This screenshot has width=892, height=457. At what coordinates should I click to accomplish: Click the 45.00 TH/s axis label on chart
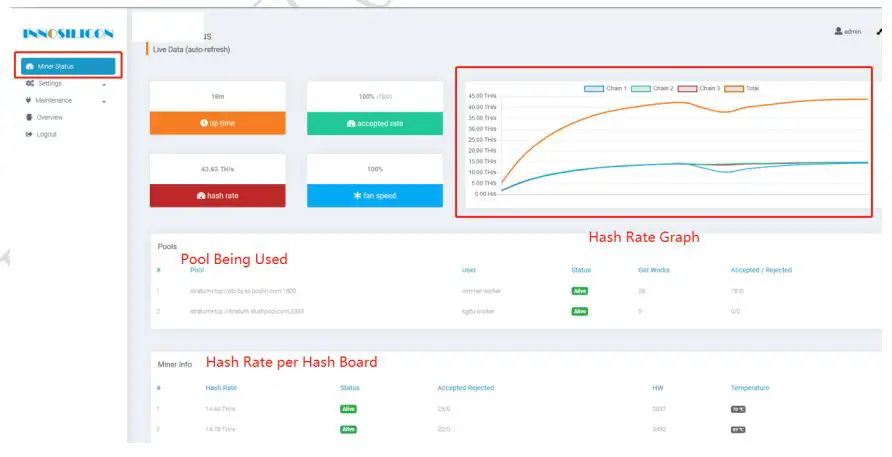click(x=482, y=96)
